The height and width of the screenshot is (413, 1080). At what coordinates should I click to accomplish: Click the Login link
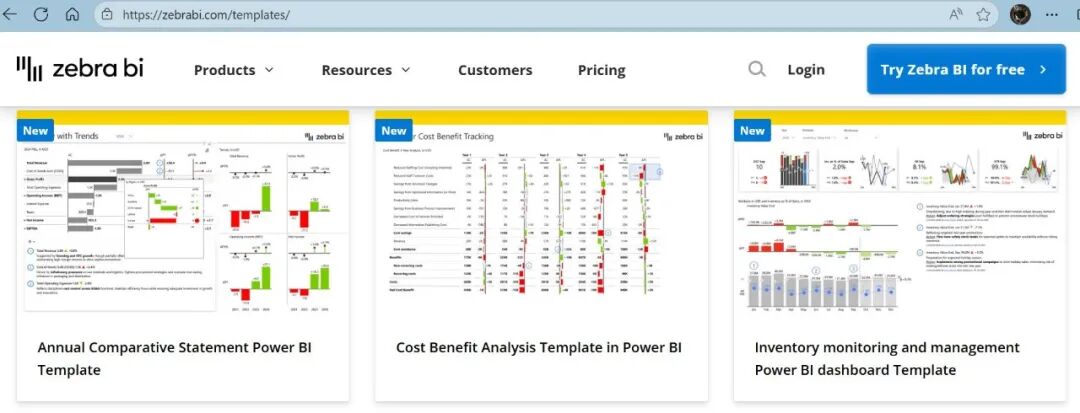click(806, 70)
